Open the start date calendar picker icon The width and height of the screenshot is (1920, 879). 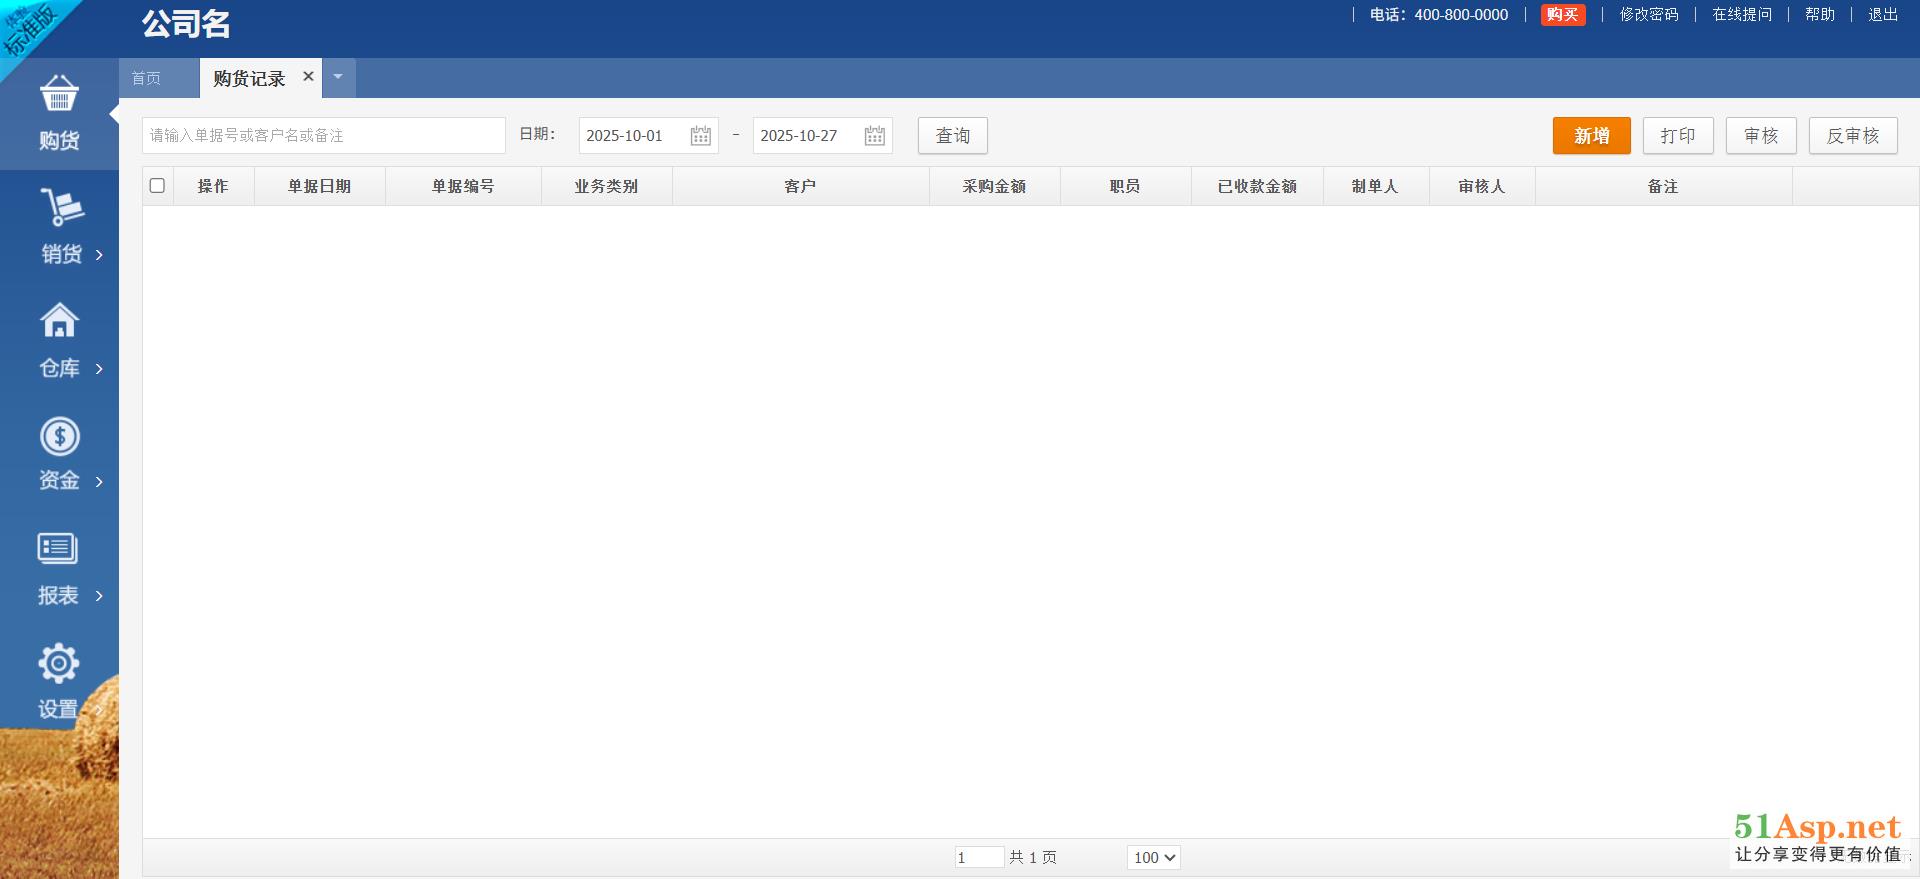(701, 136)
